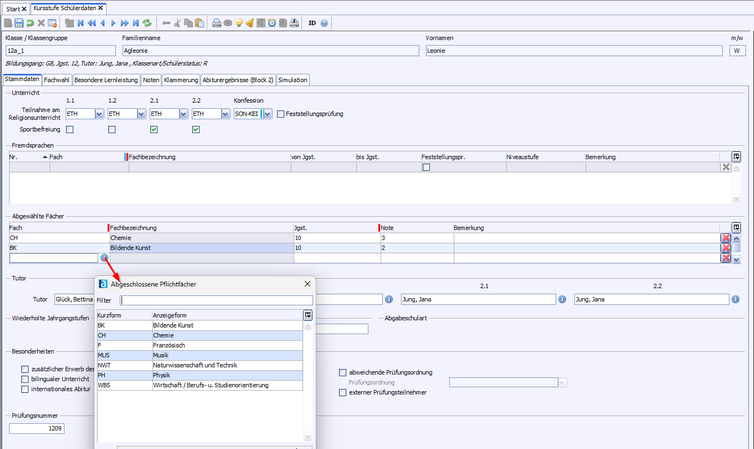
Task: Click the lookup icon beside empty Fach field
Action: [104, 258]
